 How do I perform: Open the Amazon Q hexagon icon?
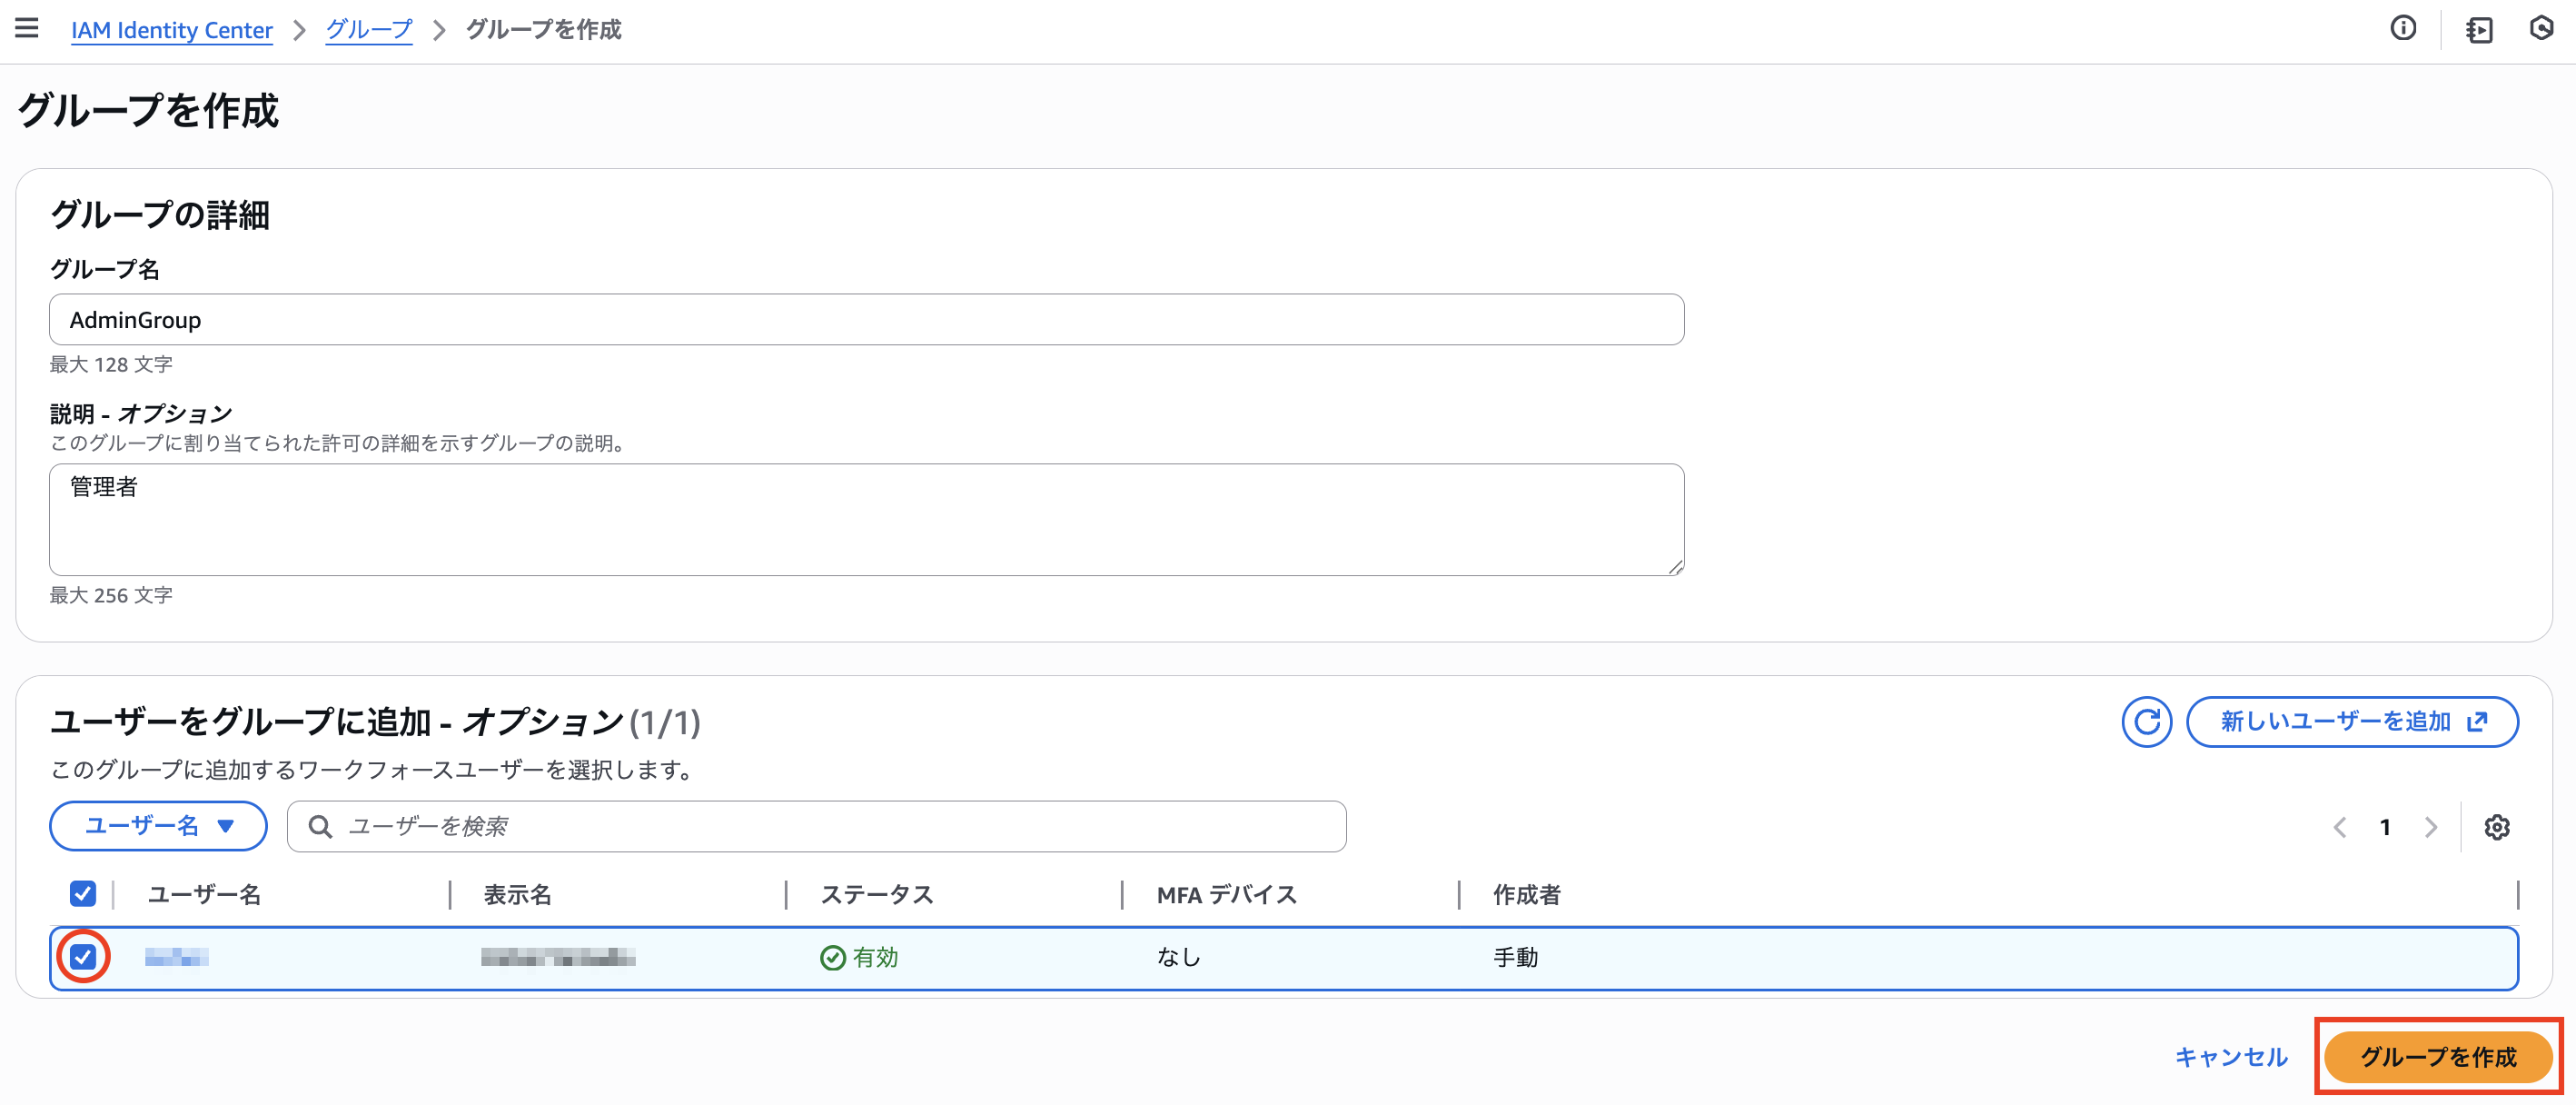[x=2544, y=30]
